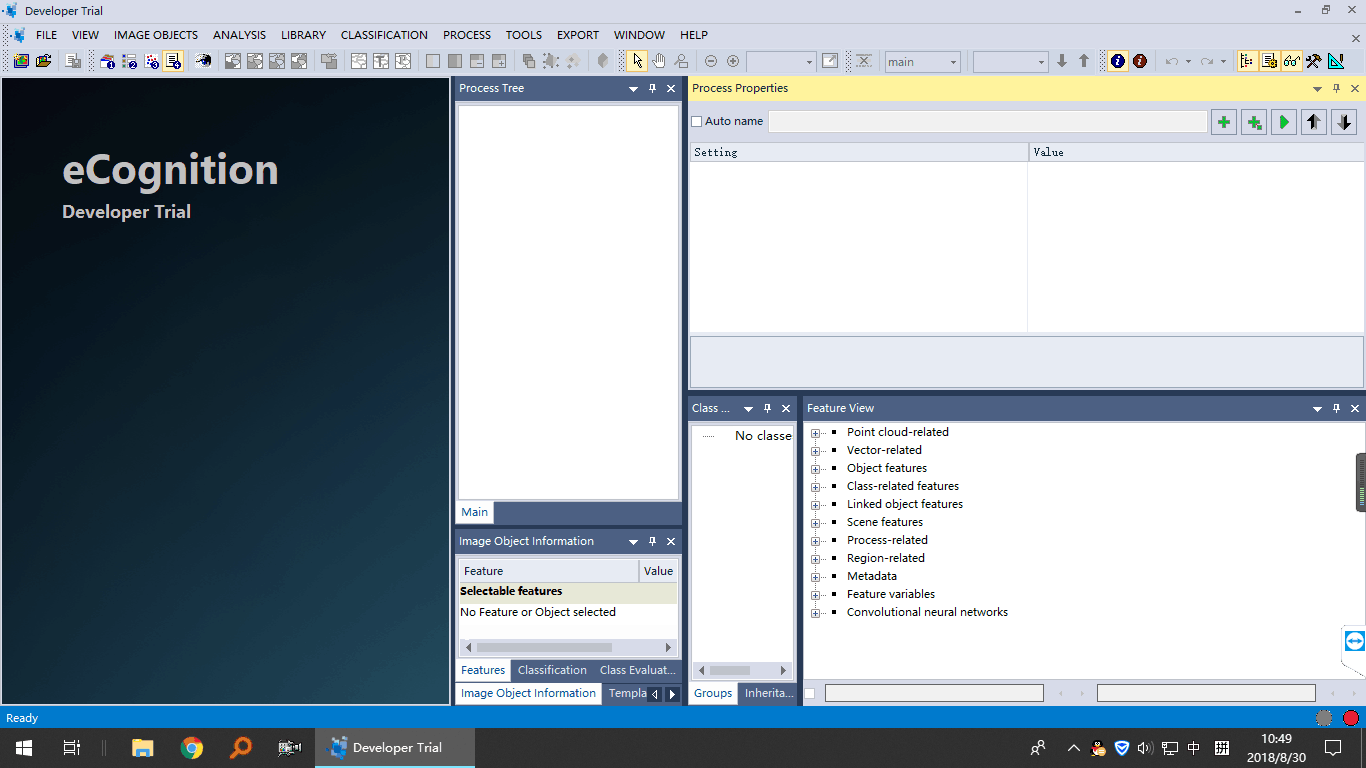Click the Value header in Process Properties
The height and width of the screenshot is (768, 1366).
coord(1196,152)
